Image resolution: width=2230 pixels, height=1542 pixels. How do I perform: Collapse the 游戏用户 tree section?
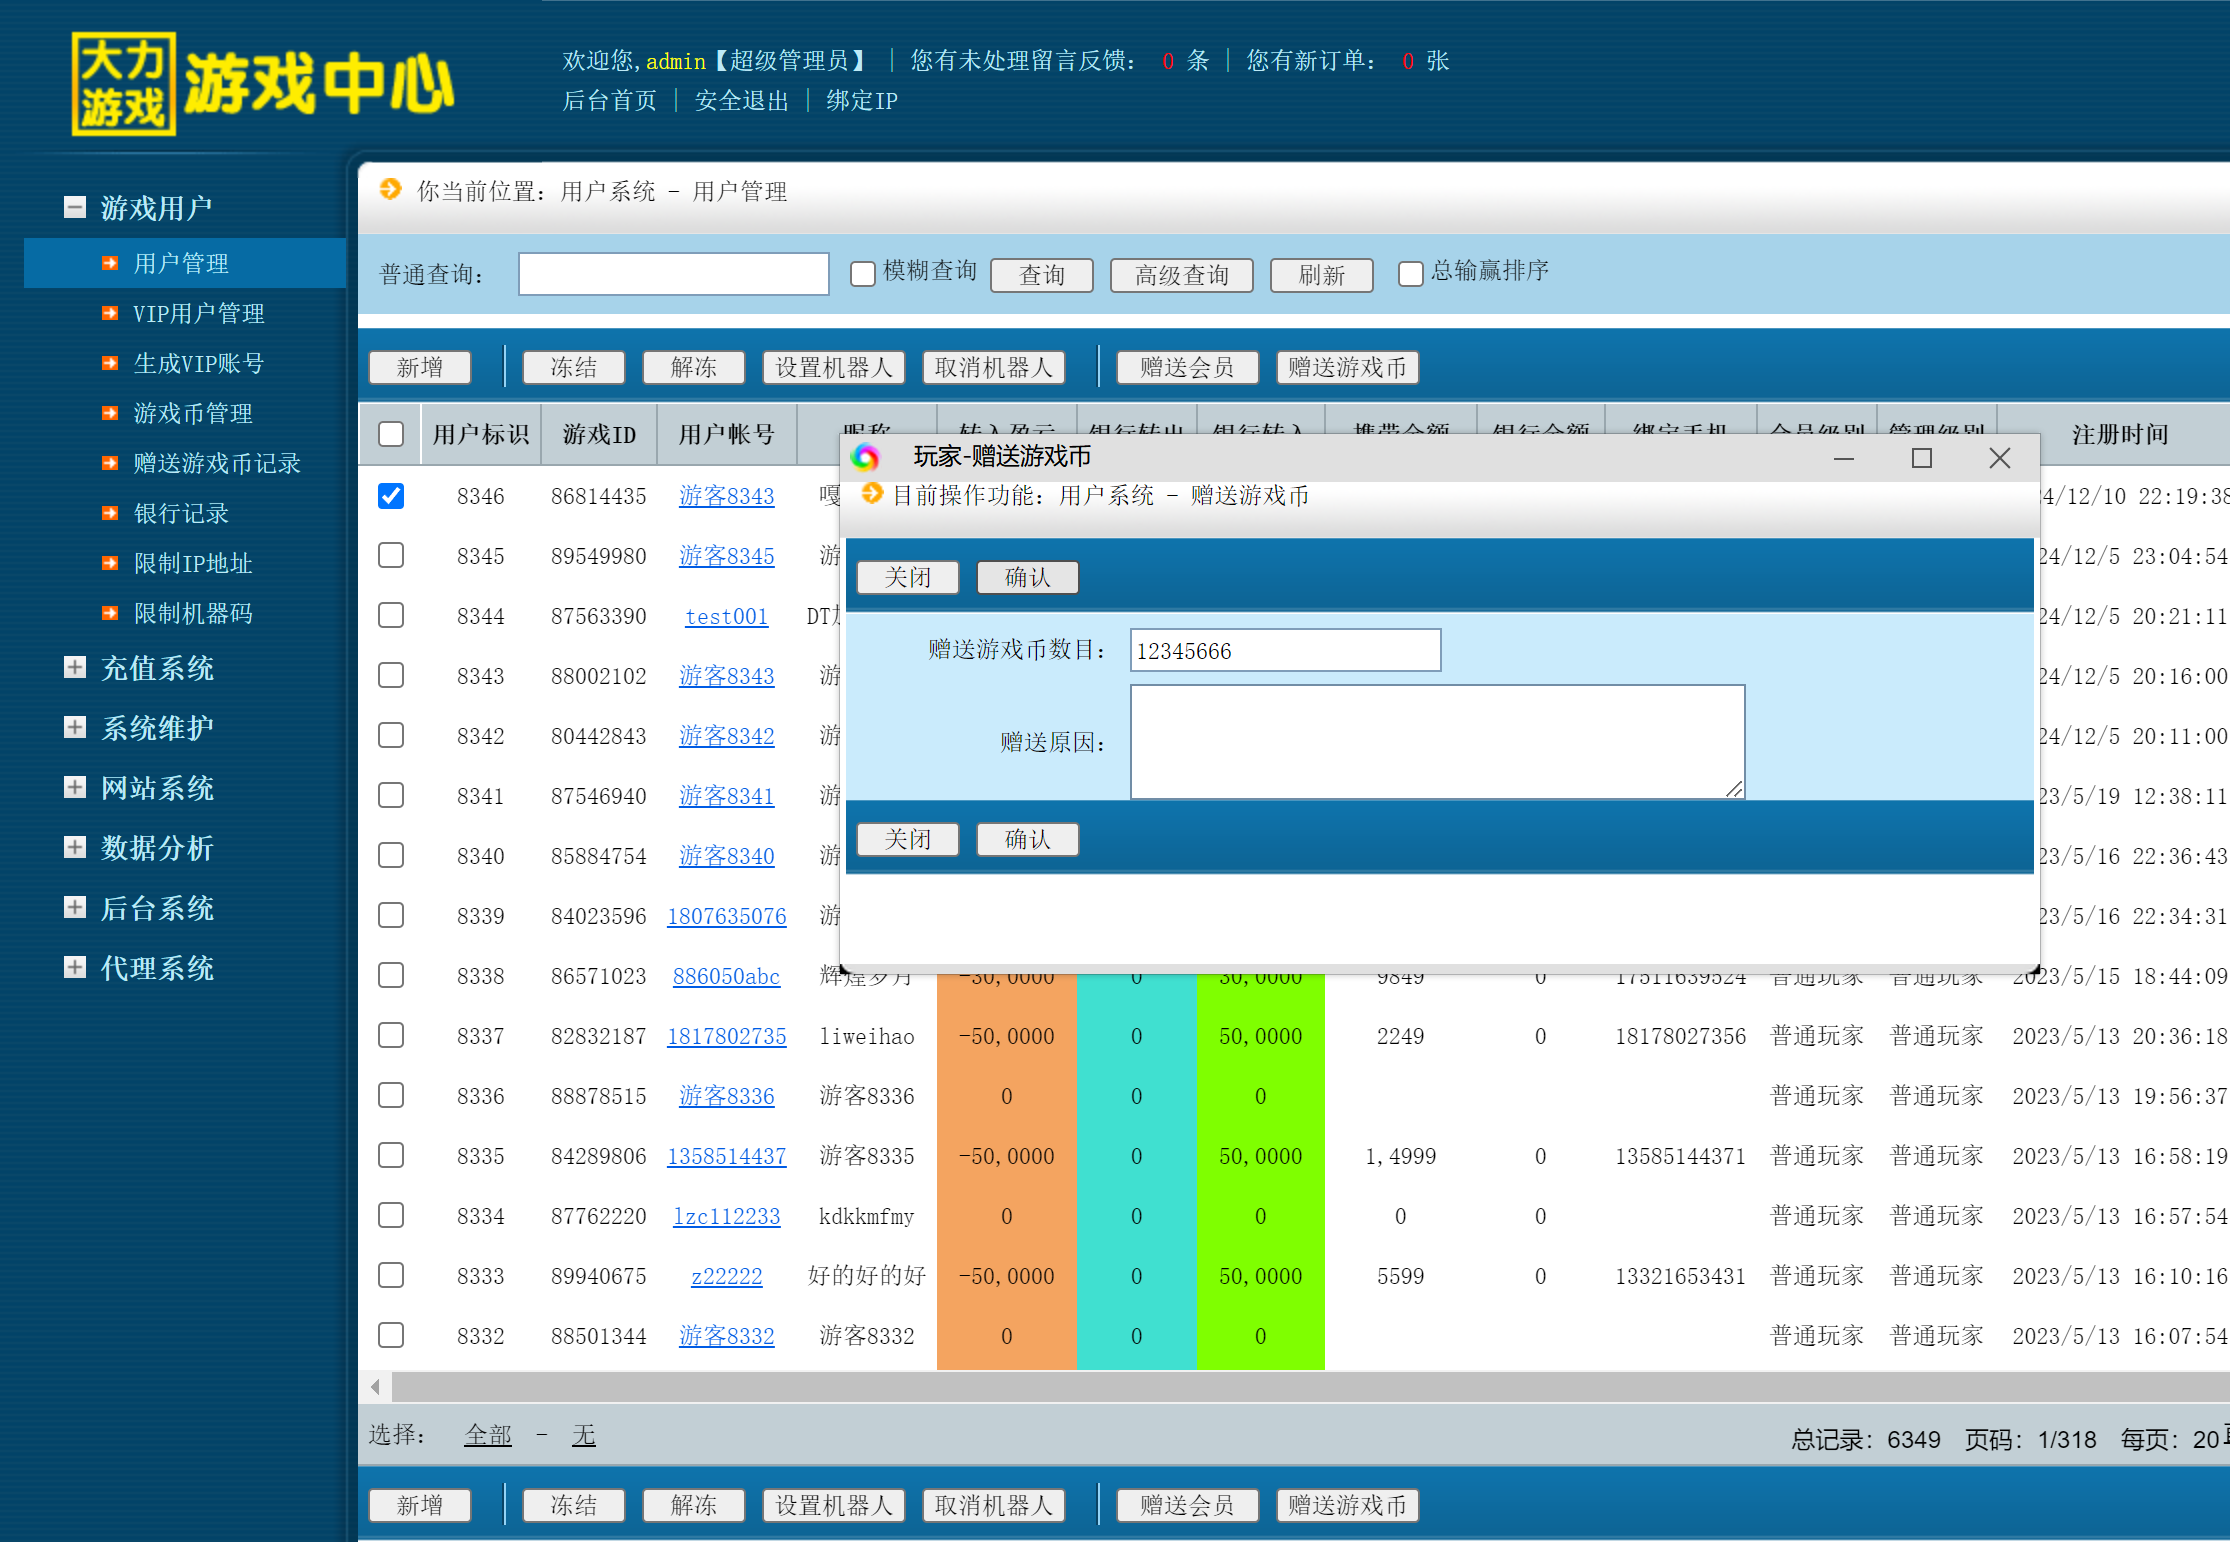coord(75,207)
